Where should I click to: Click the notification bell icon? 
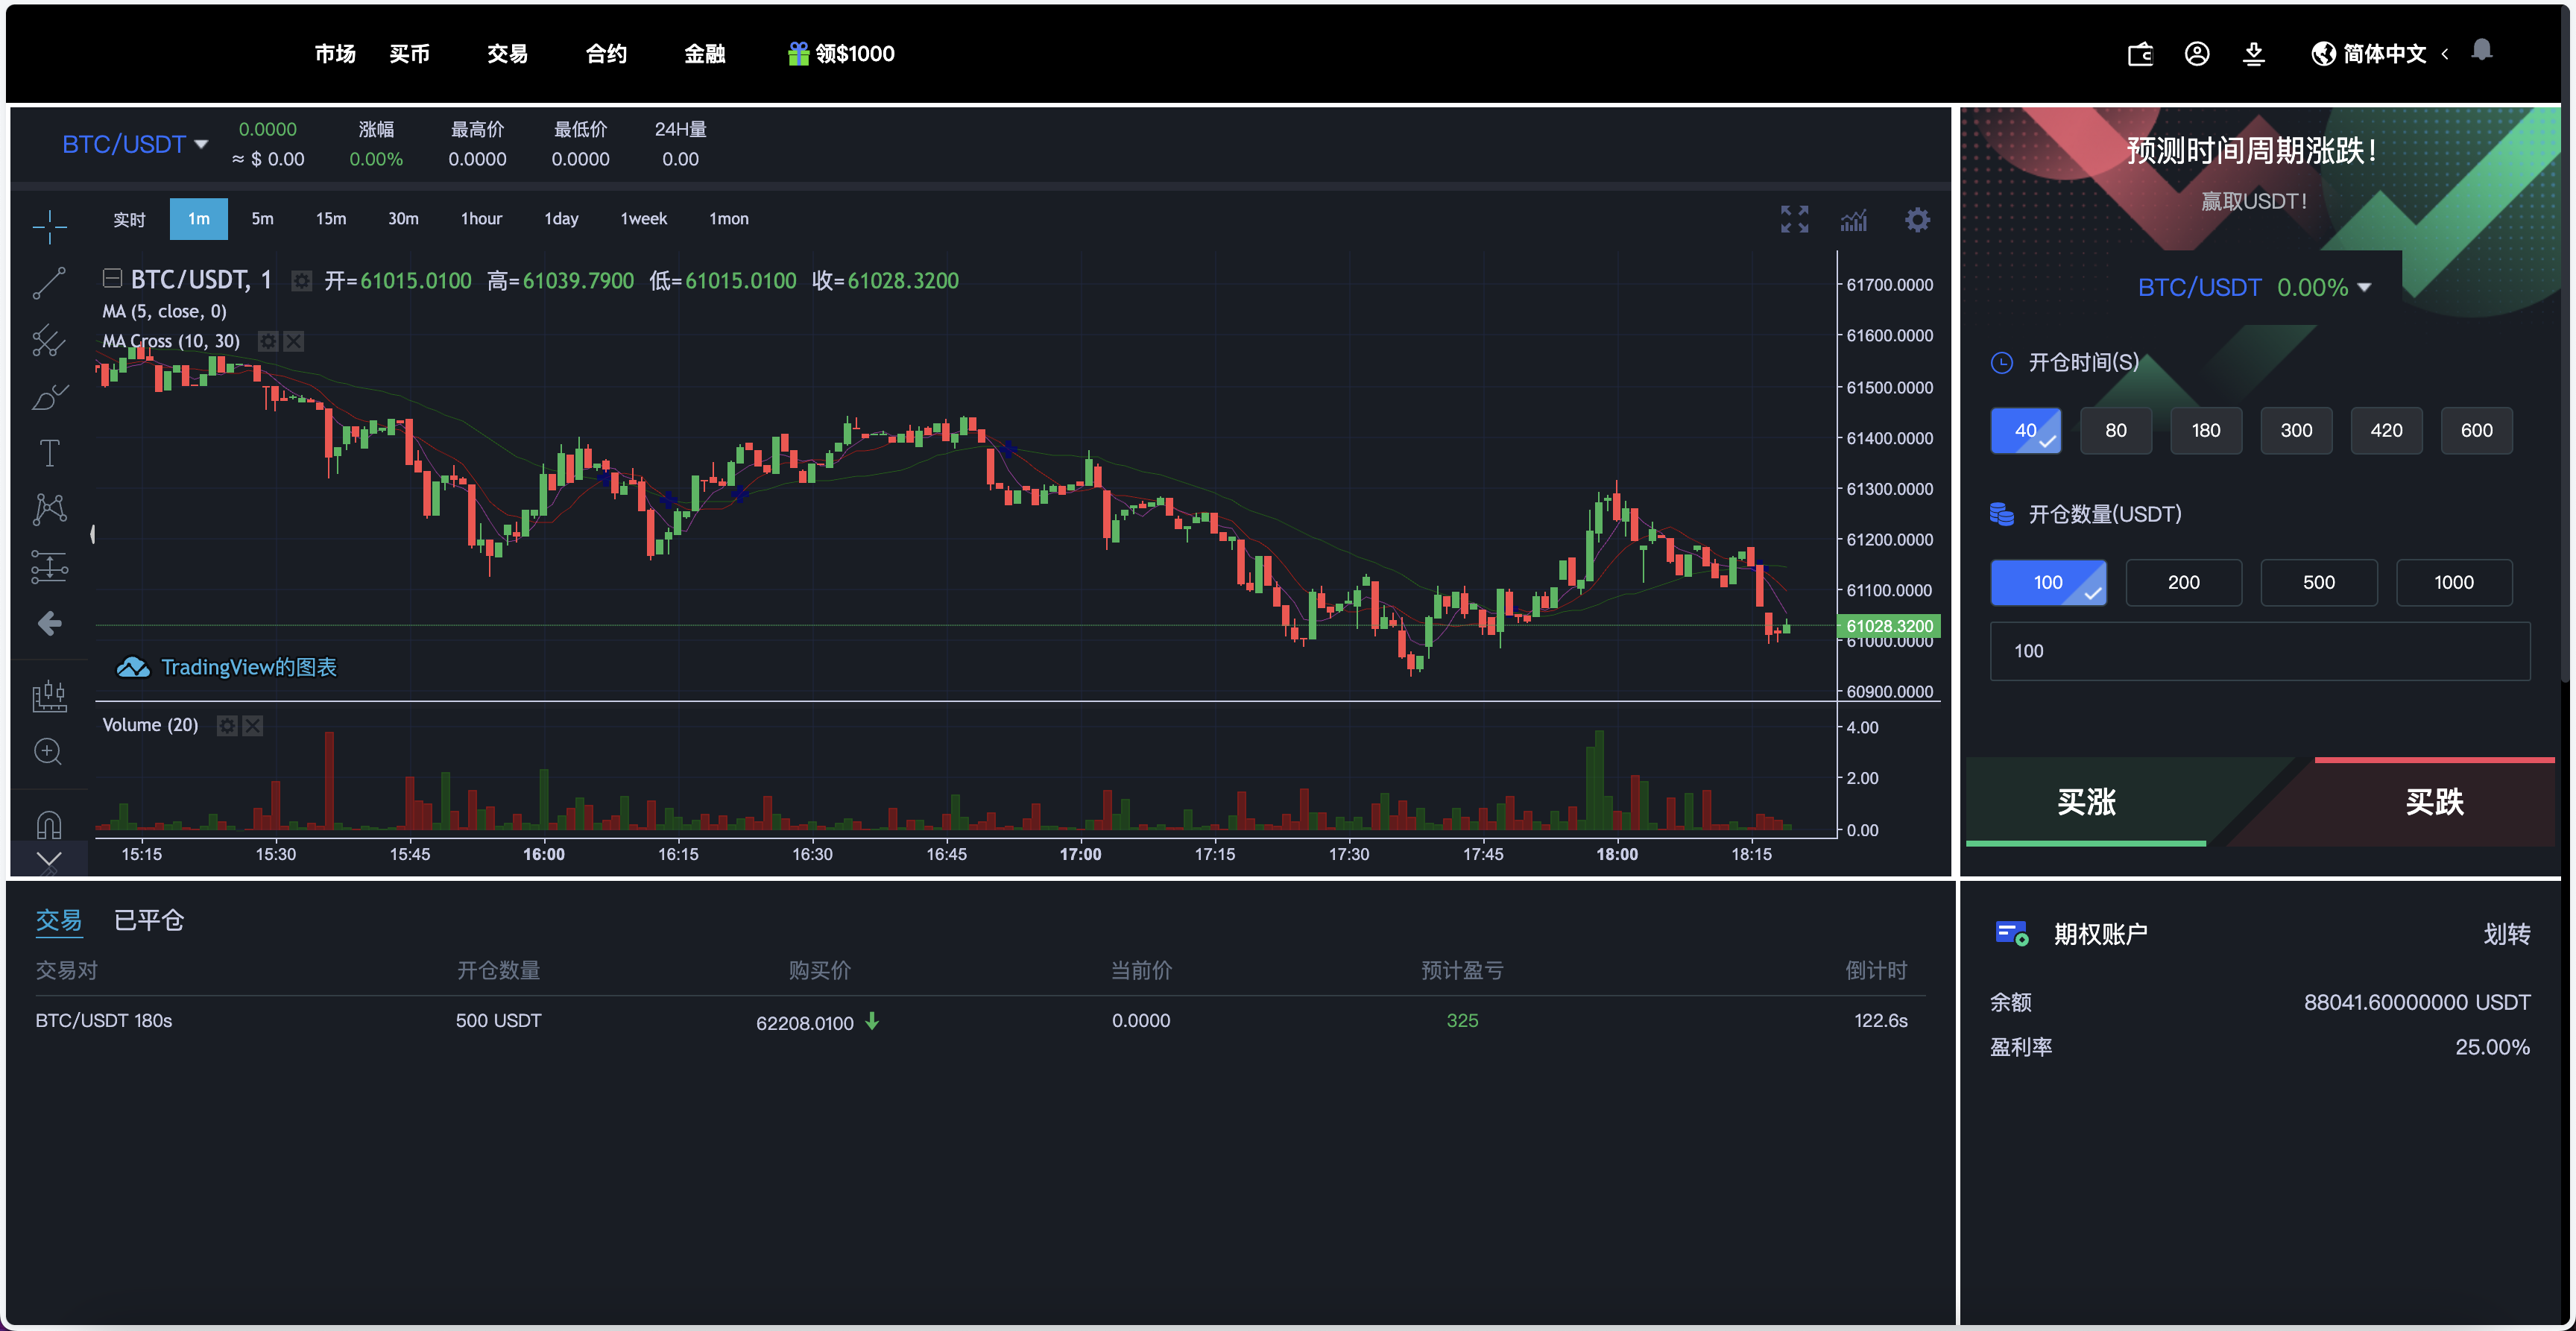coord(2481,50)
